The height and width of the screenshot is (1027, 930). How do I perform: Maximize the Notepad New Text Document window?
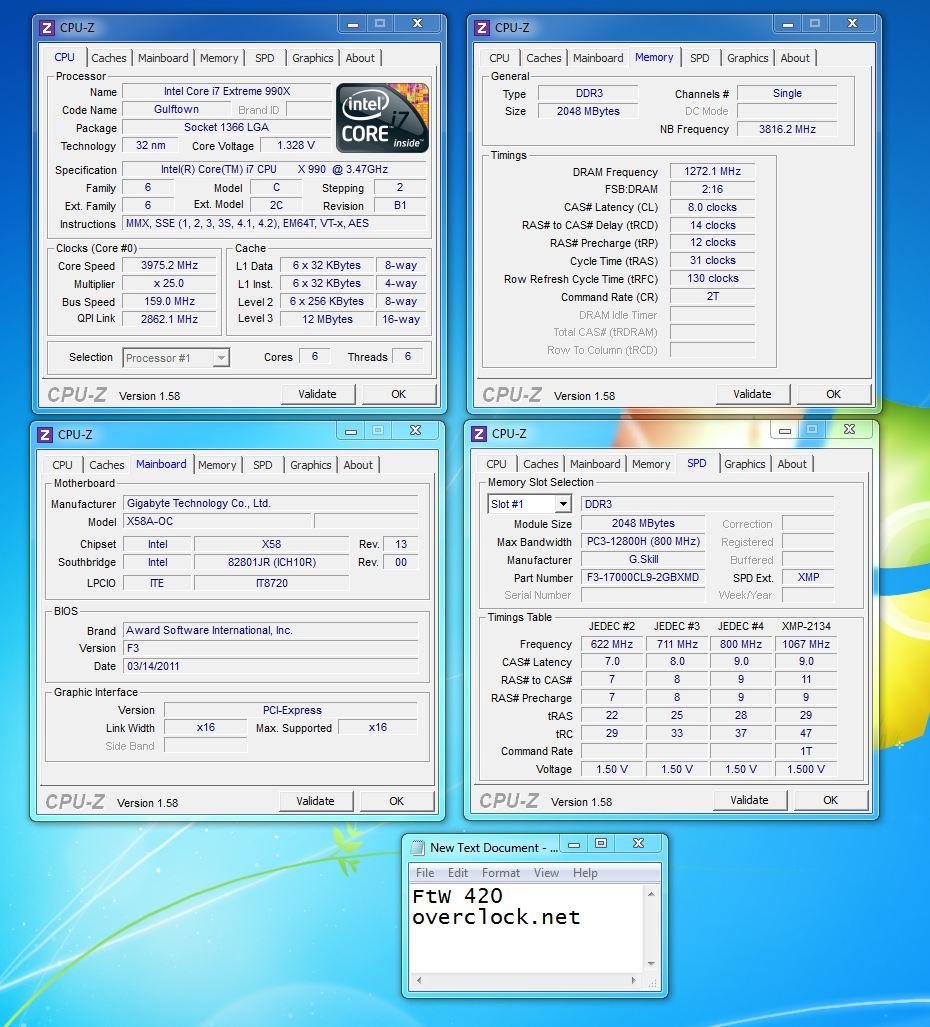(601, 844)
